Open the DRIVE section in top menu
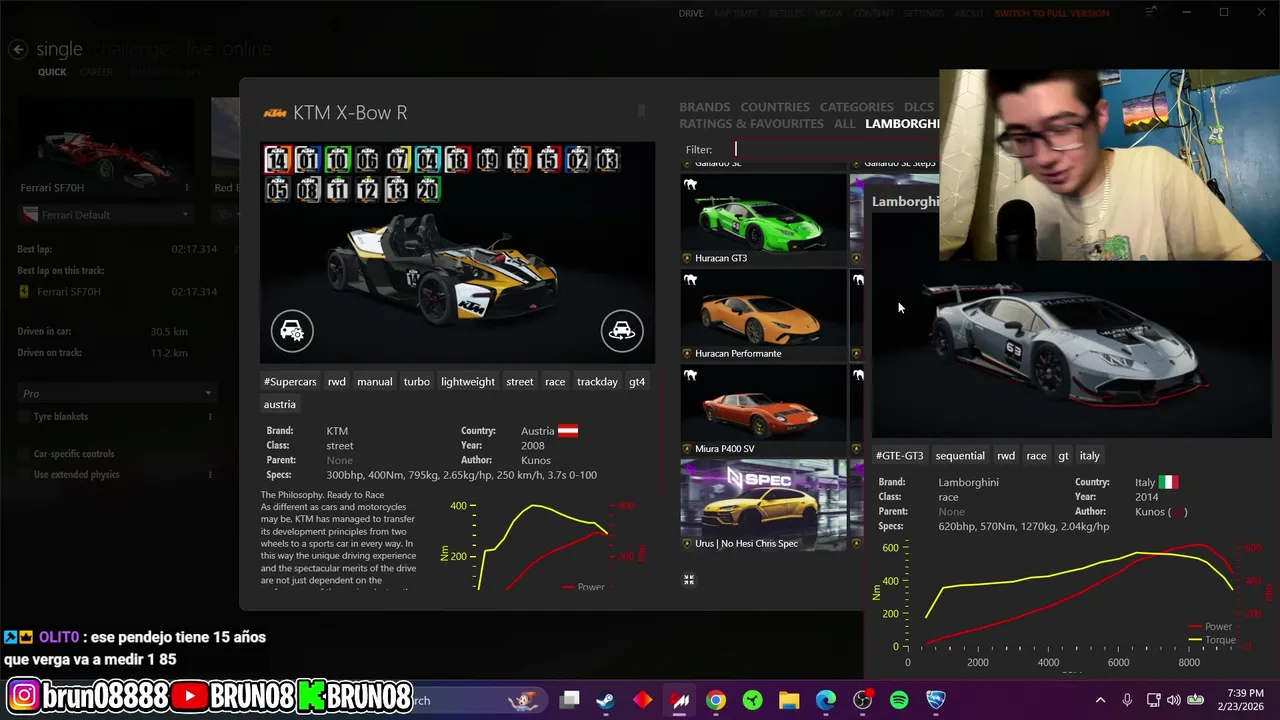The image size is (1280, 720). pyautogui.click(x=691, y=14)
